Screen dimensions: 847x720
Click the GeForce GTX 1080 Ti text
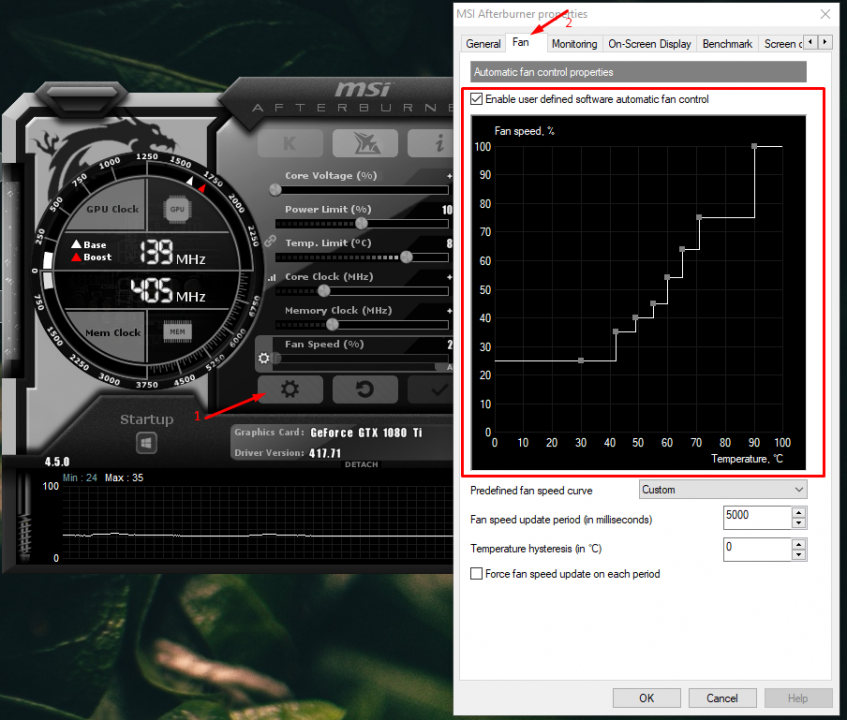click(366, 433)
